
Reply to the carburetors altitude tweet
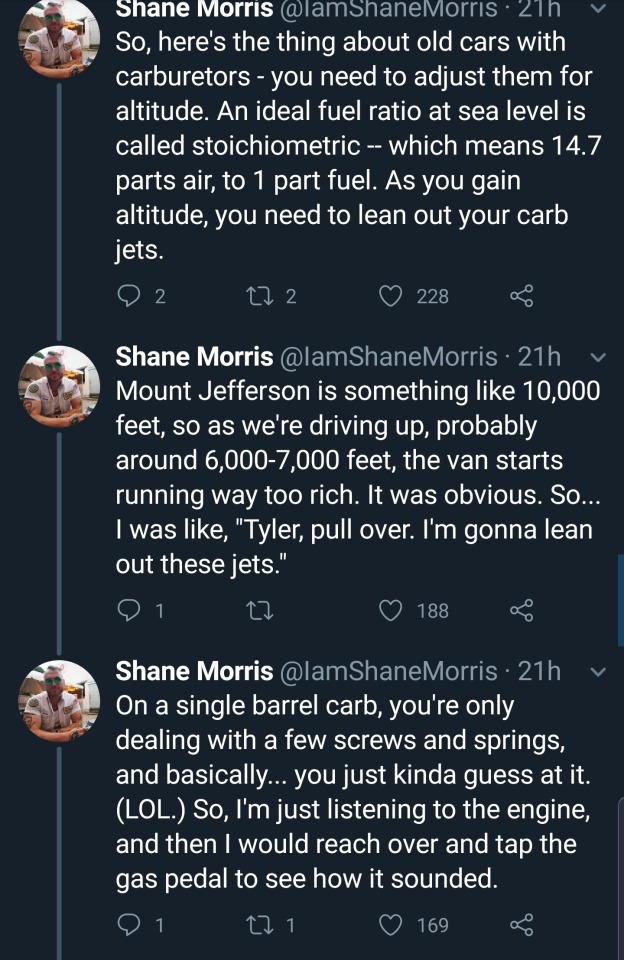coord(131,296)
